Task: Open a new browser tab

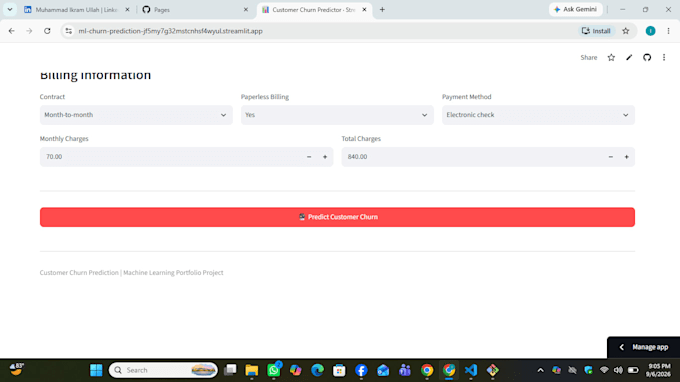Action: click(382, 10)
